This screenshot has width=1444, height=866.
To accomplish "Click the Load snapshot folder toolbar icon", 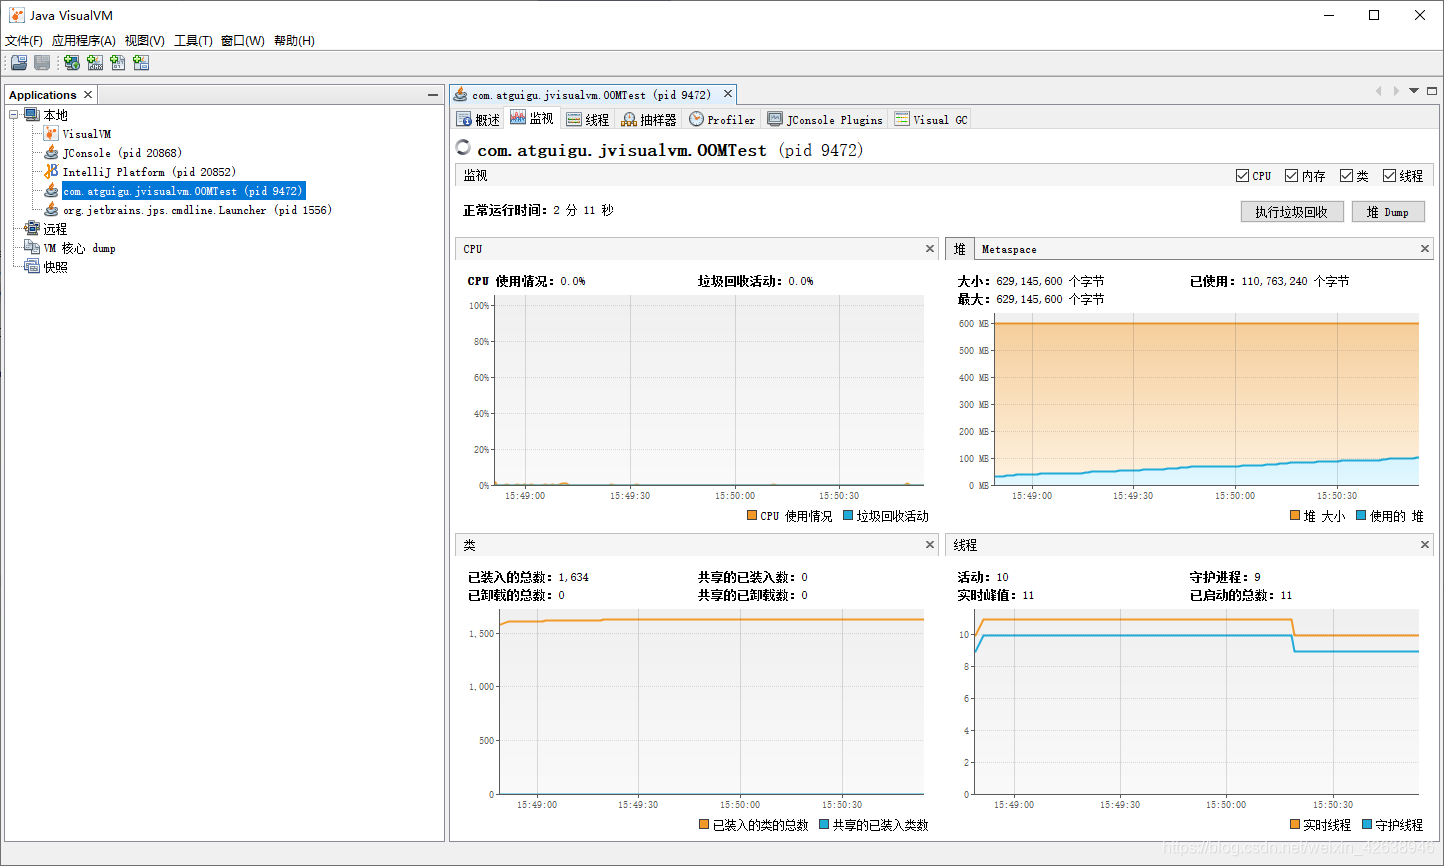I will click(19, 62).
